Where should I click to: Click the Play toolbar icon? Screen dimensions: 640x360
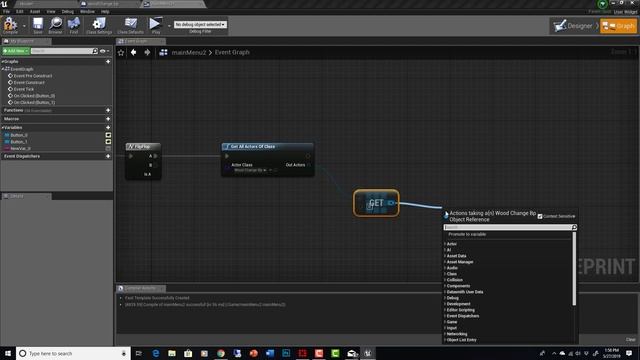click(x=155, y=24)
